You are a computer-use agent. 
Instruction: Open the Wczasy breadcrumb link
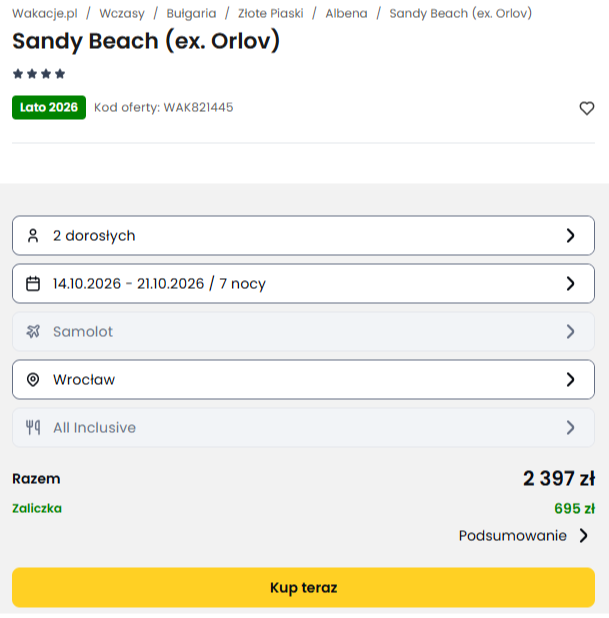click(120, 14)
